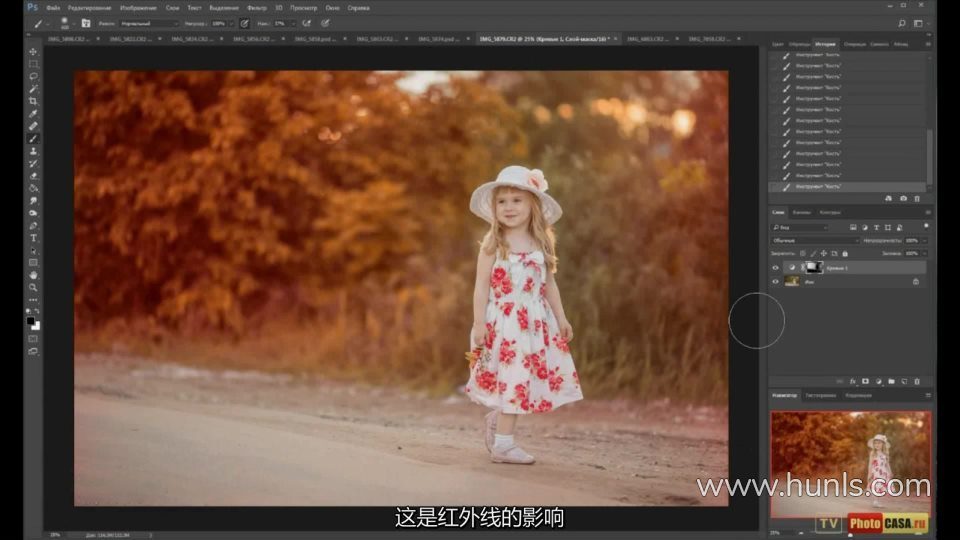
Task: Toggle lock position
Action: click(x=823, y=253)
